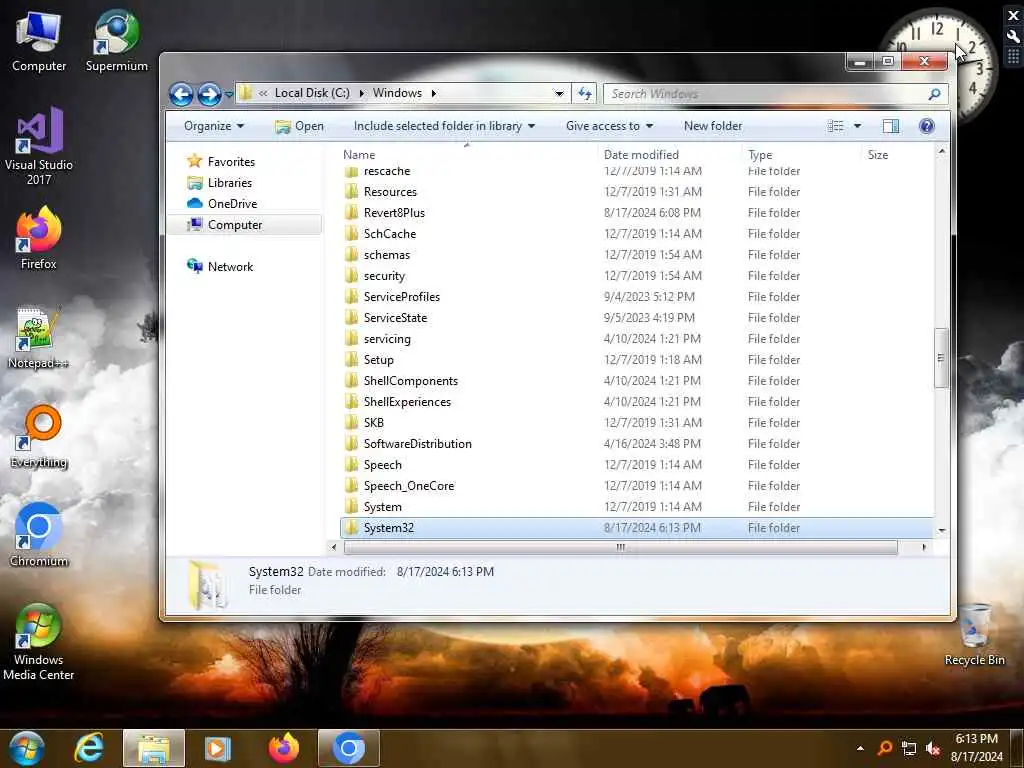Go forward using the Forward arrow button
Viewport: 1024px width, 768px height.
tap(209, 94)
